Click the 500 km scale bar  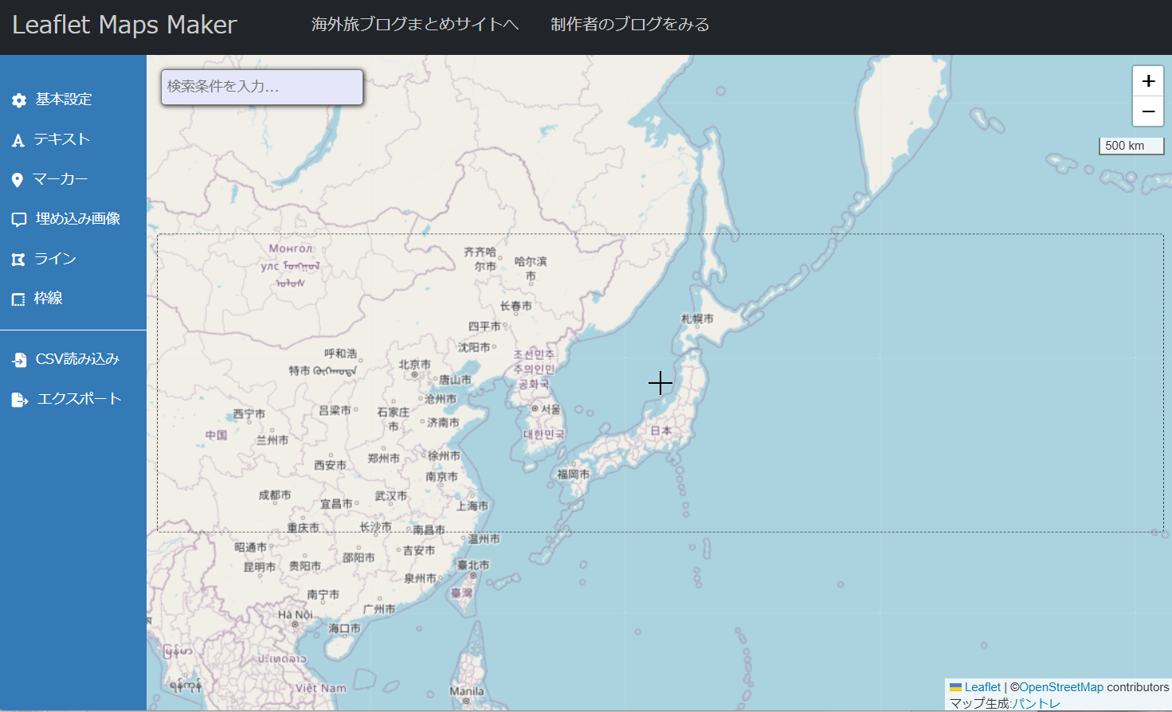click(1131, 146)
